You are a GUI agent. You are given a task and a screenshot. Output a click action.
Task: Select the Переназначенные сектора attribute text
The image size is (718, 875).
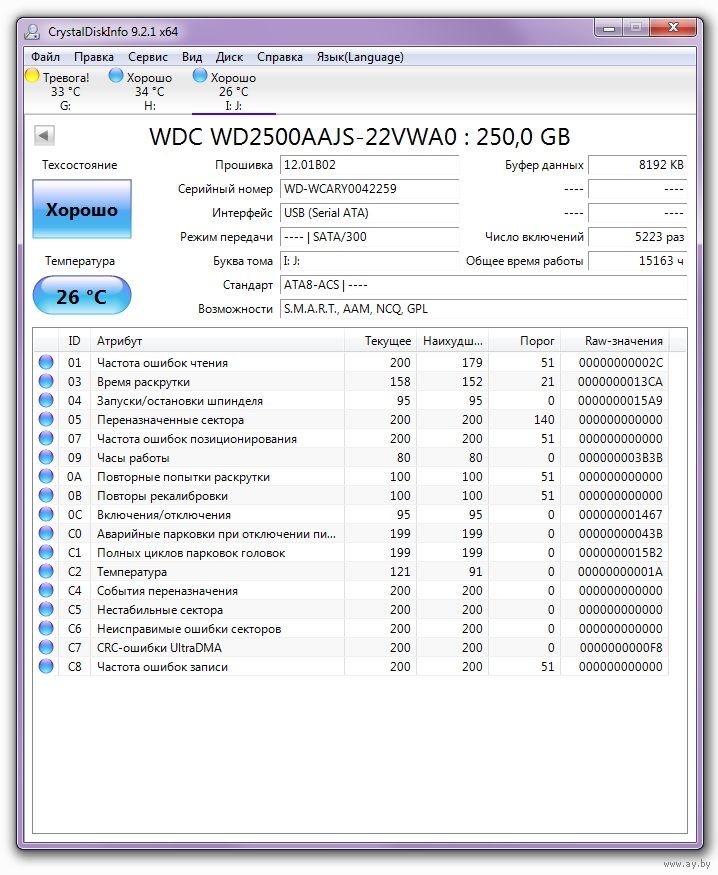(x=170, y=420)
